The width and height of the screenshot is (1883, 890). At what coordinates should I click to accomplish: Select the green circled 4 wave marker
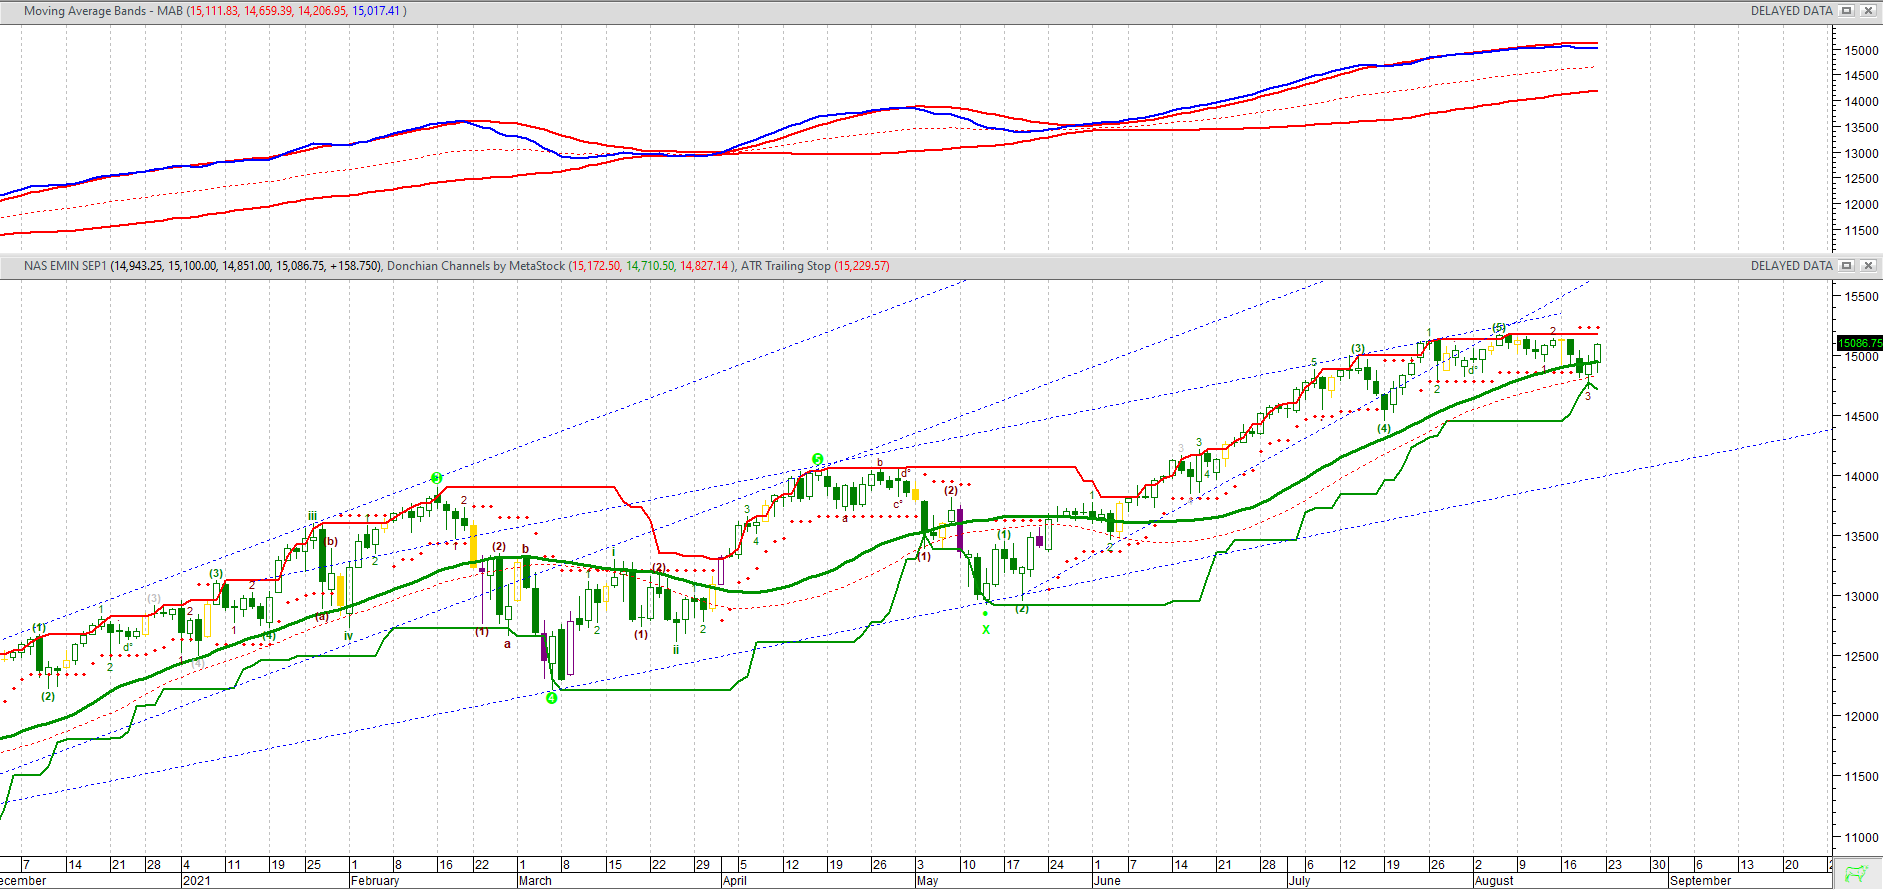[551, 698]
